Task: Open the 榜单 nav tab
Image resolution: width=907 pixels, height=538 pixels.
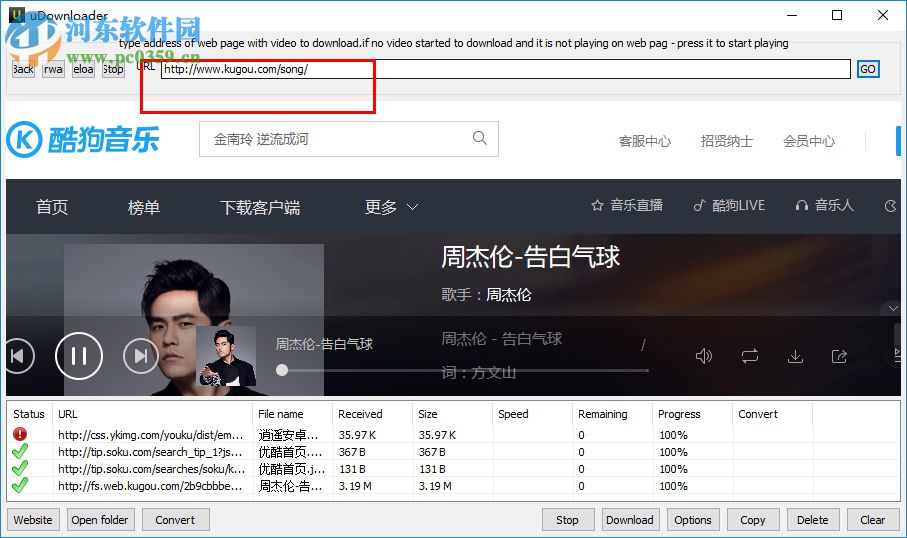Action: [143, 207]
